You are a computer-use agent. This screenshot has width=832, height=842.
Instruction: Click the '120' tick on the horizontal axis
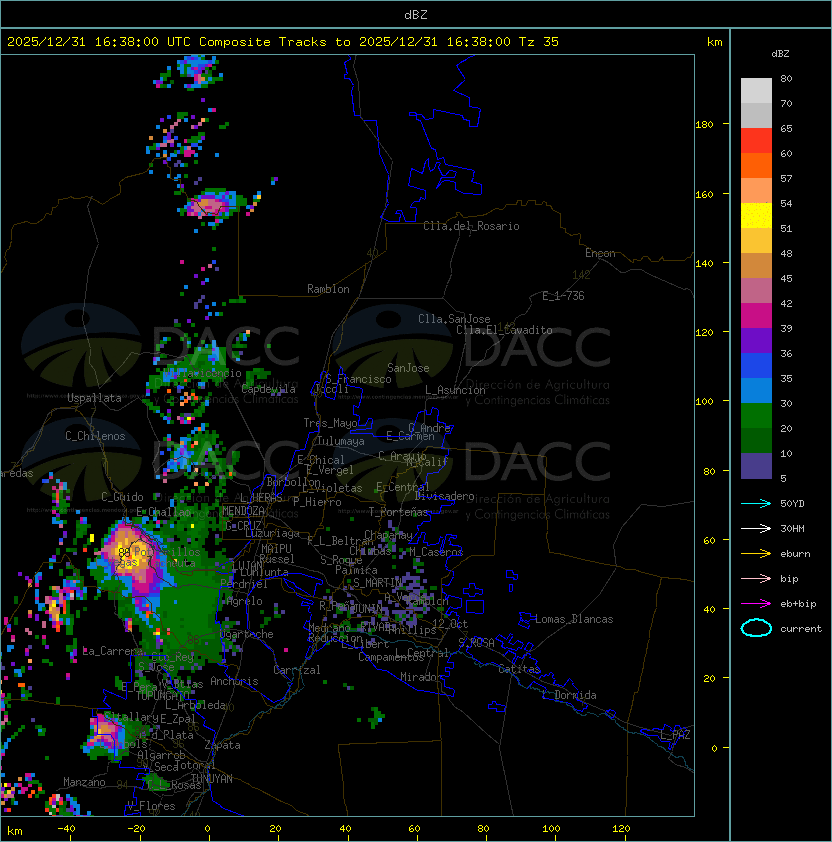pos(621,829)
